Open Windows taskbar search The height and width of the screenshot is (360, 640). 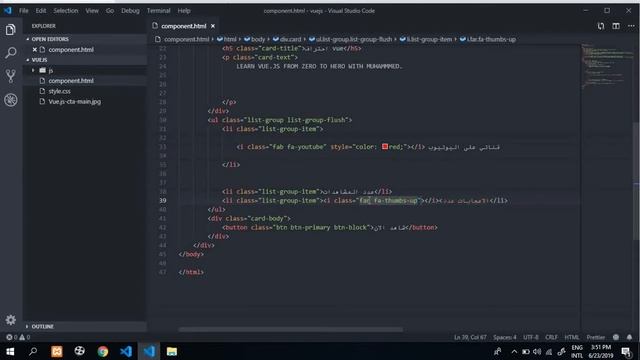point(33,351)
